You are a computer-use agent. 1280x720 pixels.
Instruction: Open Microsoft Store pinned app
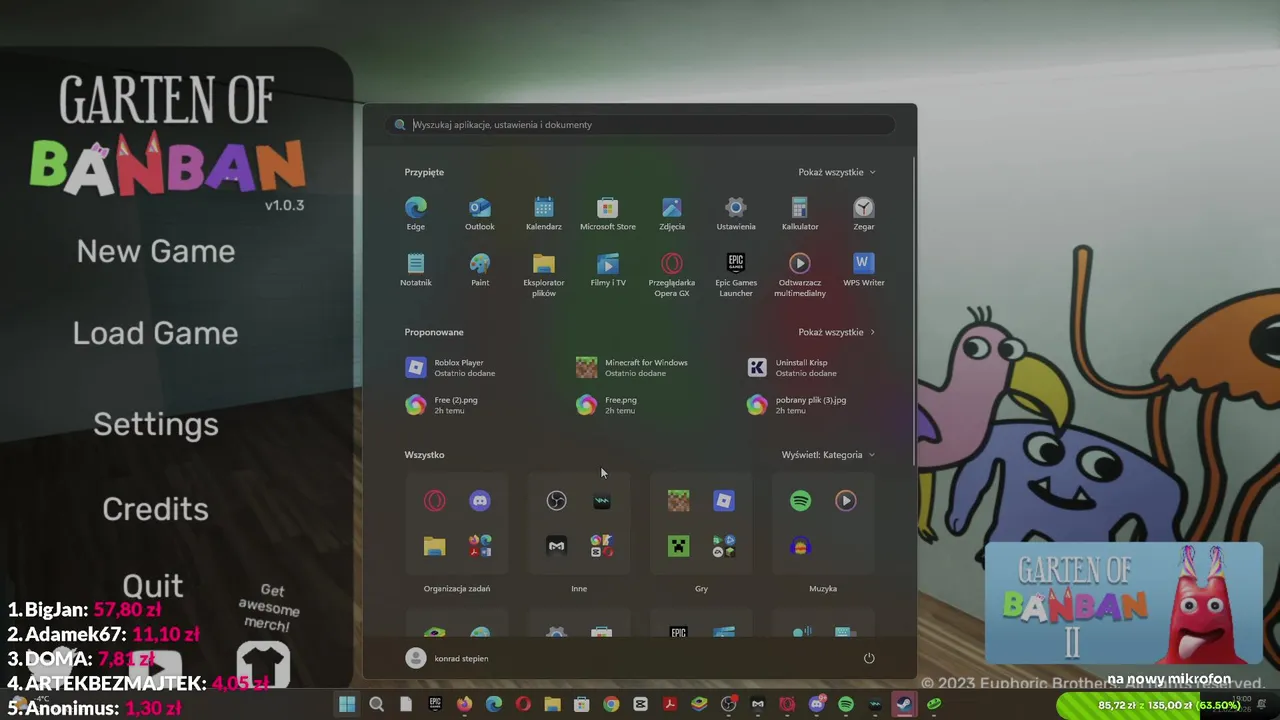[608, 213]
